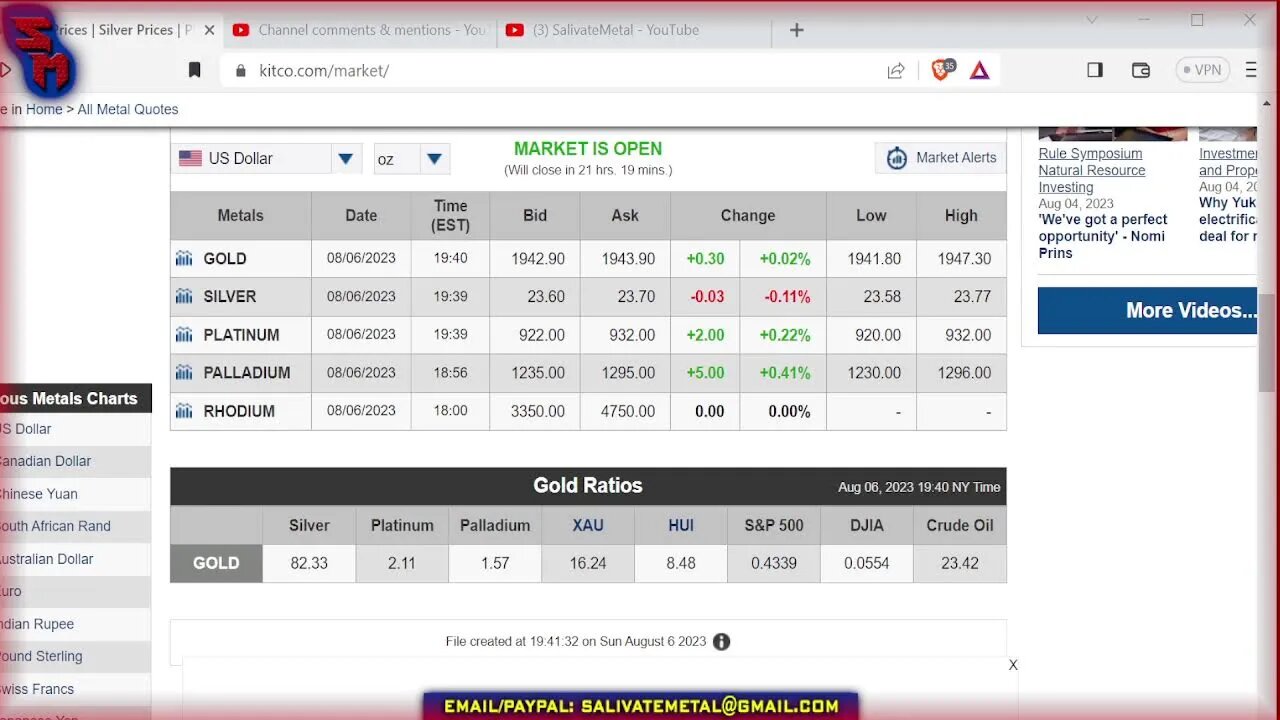Click the VPN button
This screenshot has width=1280, height=720.
[x=1202, y=70]
